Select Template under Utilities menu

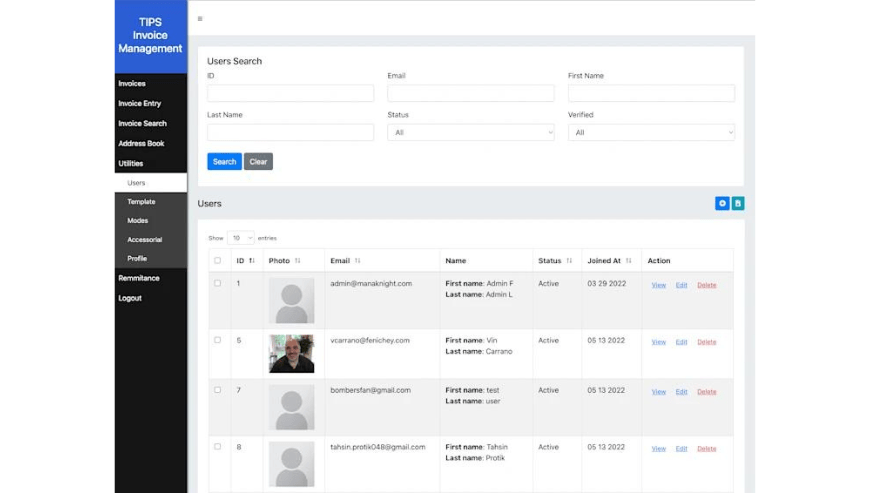point(141,202)
